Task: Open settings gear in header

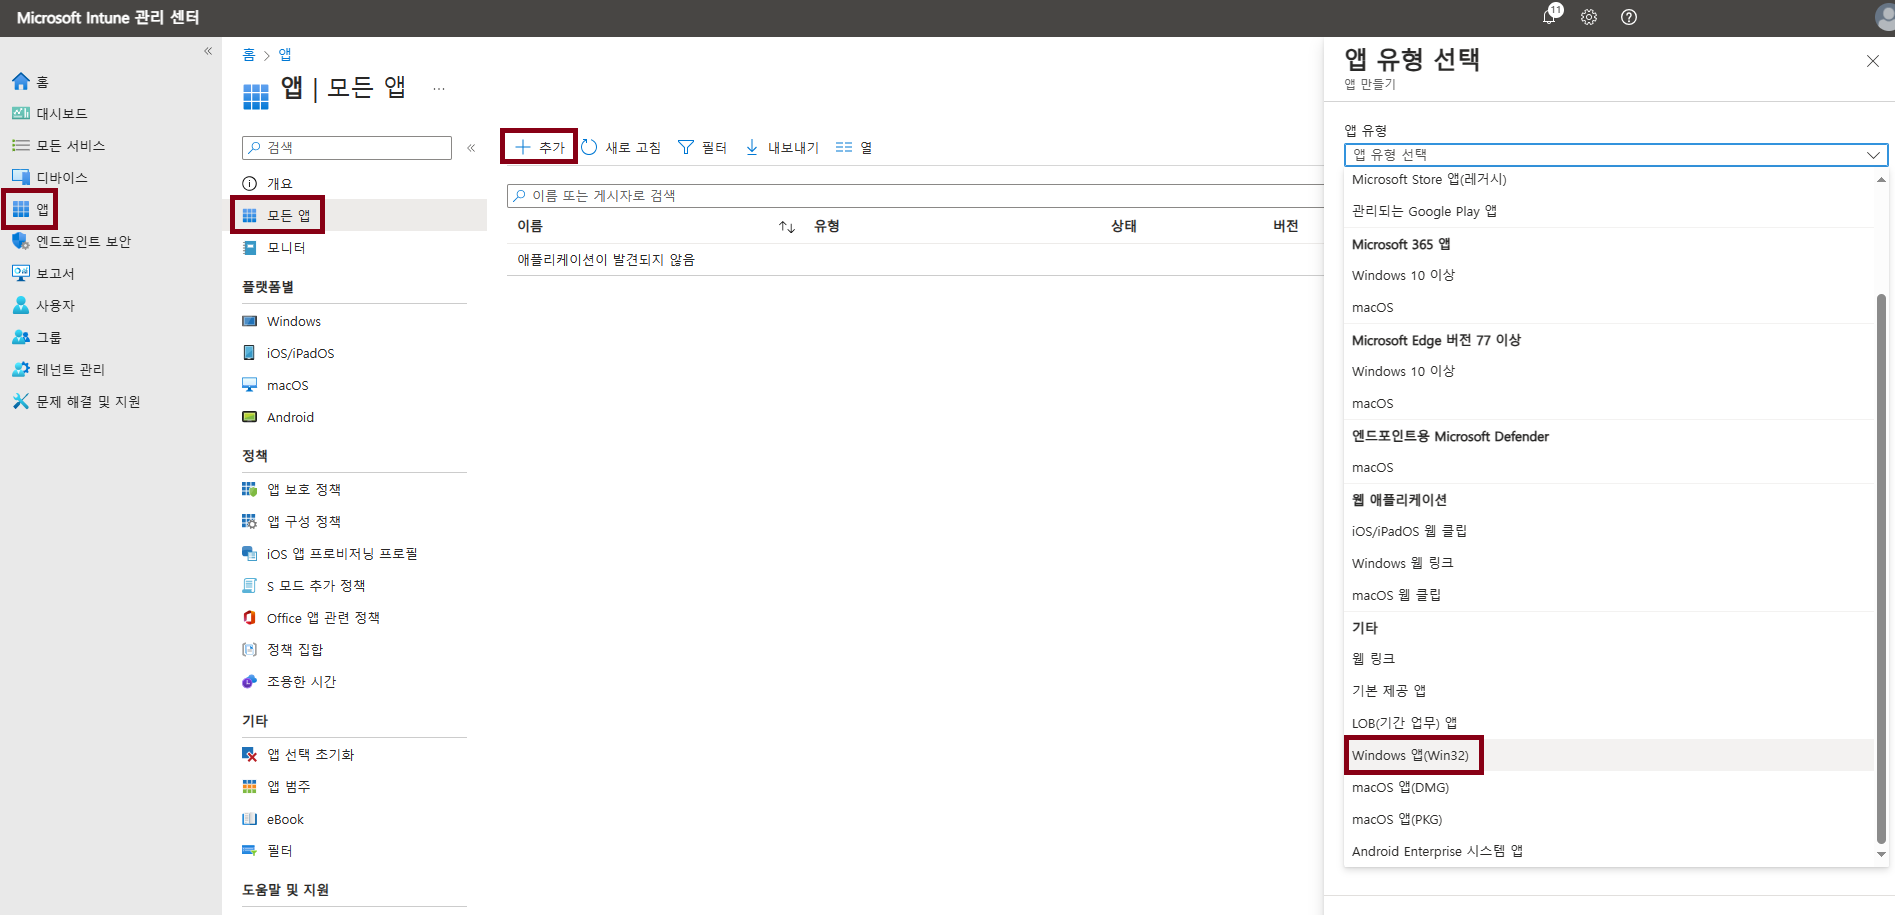Action: (1589, 17)
